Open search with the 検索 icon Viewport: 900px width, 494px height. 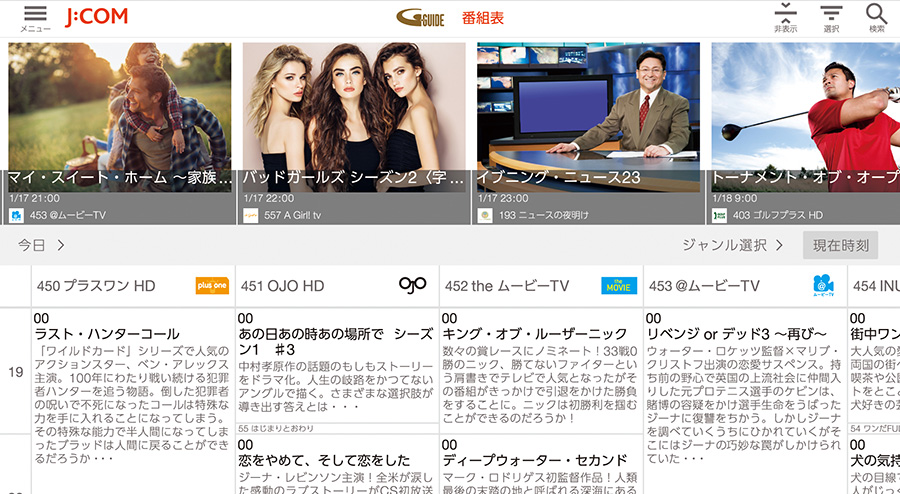pos(876,18)
